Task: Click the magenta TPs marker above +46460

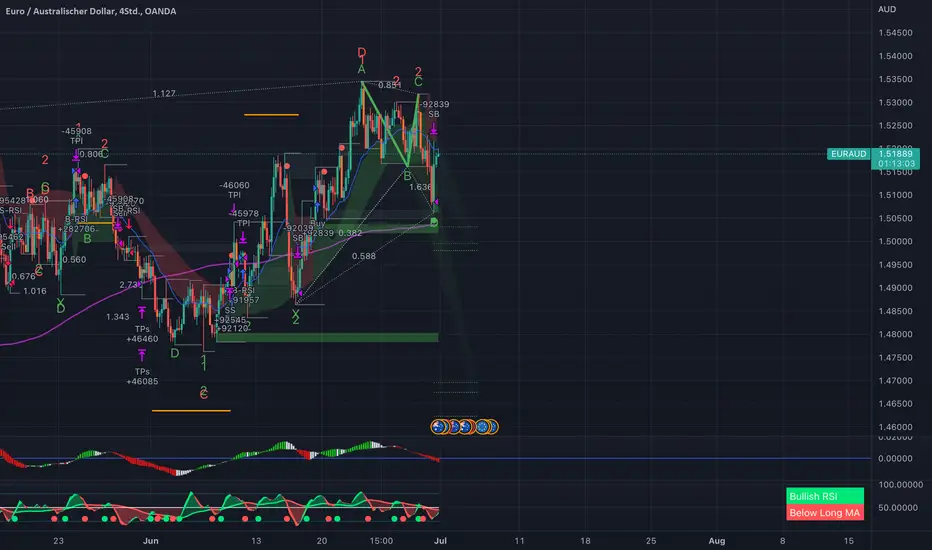Action: pyautogui.click(x=141, y=312)
